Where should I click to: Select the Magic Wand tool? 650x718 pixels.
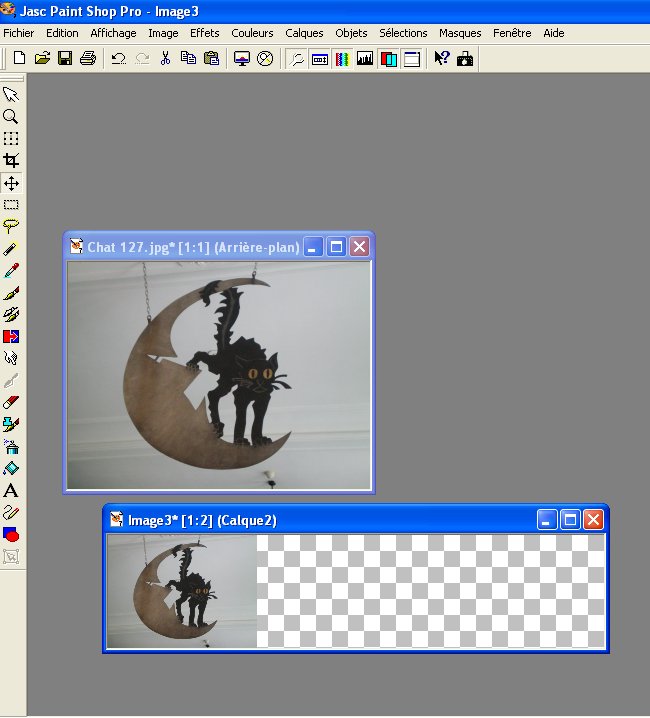pos(11,249)
